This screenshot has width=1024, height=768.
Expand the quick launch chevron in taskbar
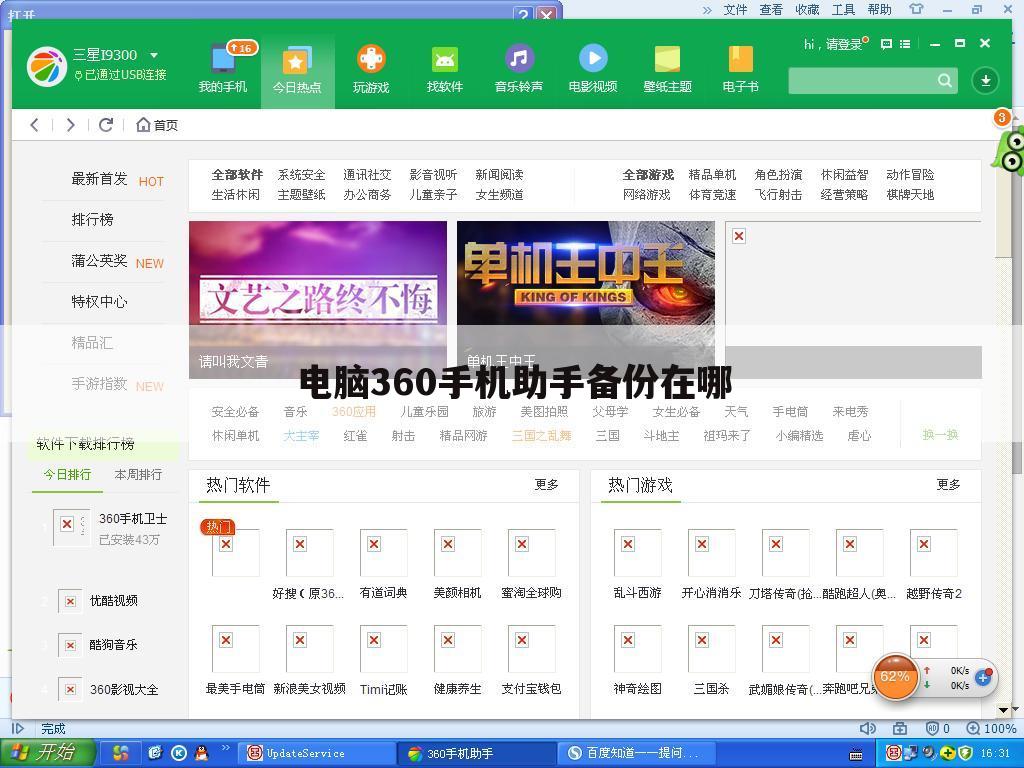click(x=225, y=748)
